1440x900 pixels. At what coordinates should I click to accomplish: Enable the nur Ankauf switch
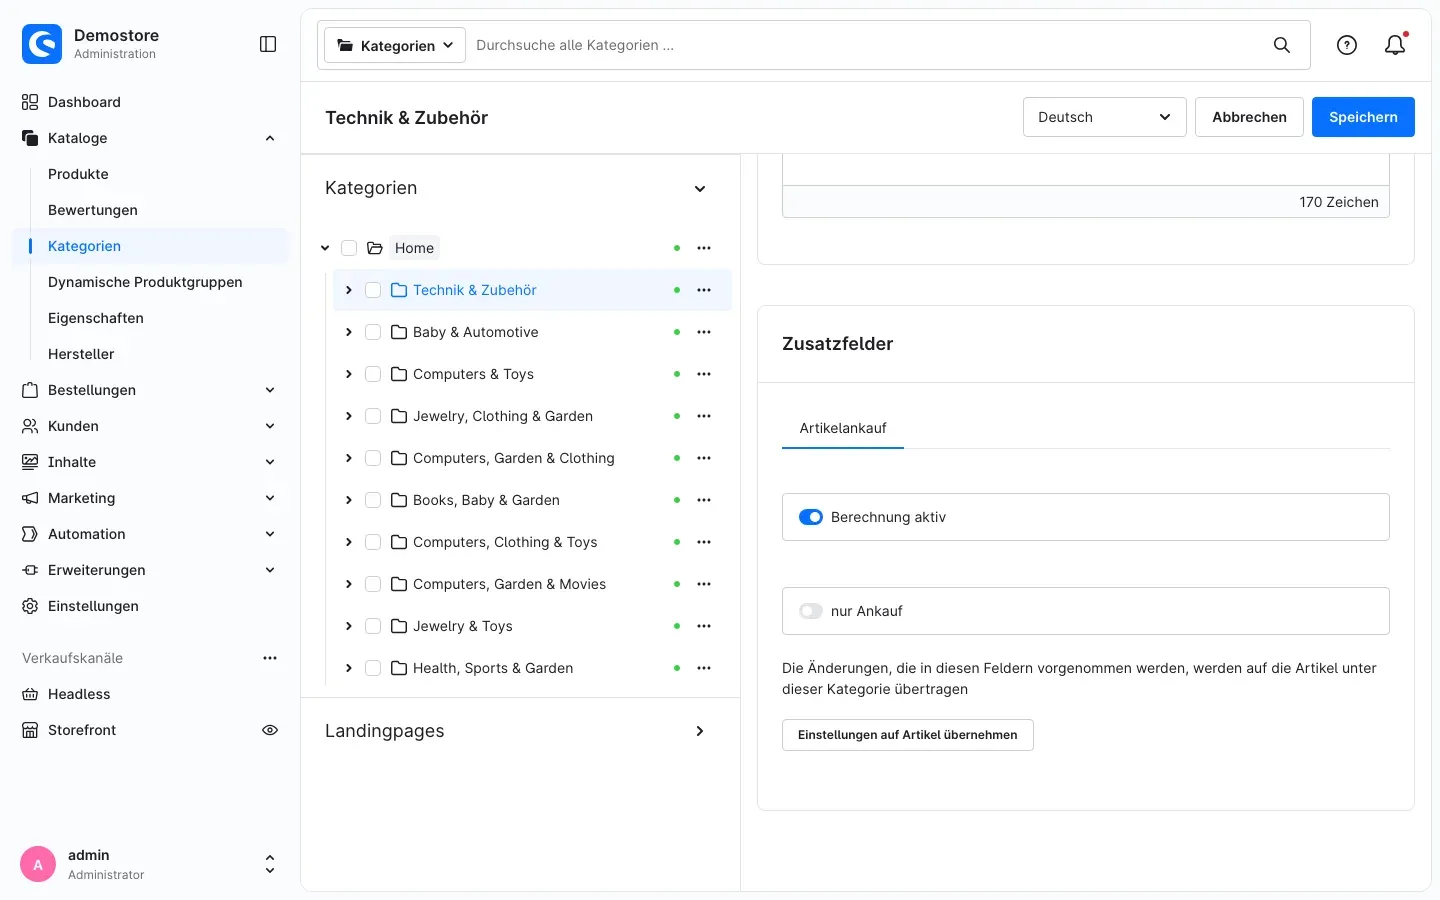tap(811, 611)
